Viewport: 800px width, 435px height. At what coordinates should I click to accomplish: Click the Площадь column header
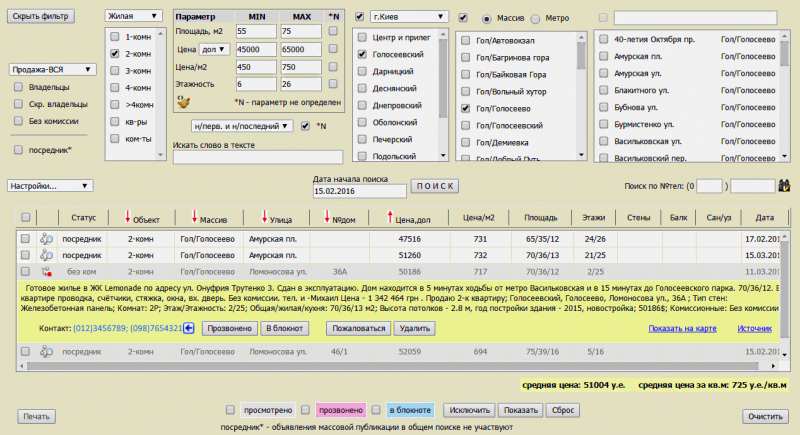pyautogui.click(x=541, y=219)
